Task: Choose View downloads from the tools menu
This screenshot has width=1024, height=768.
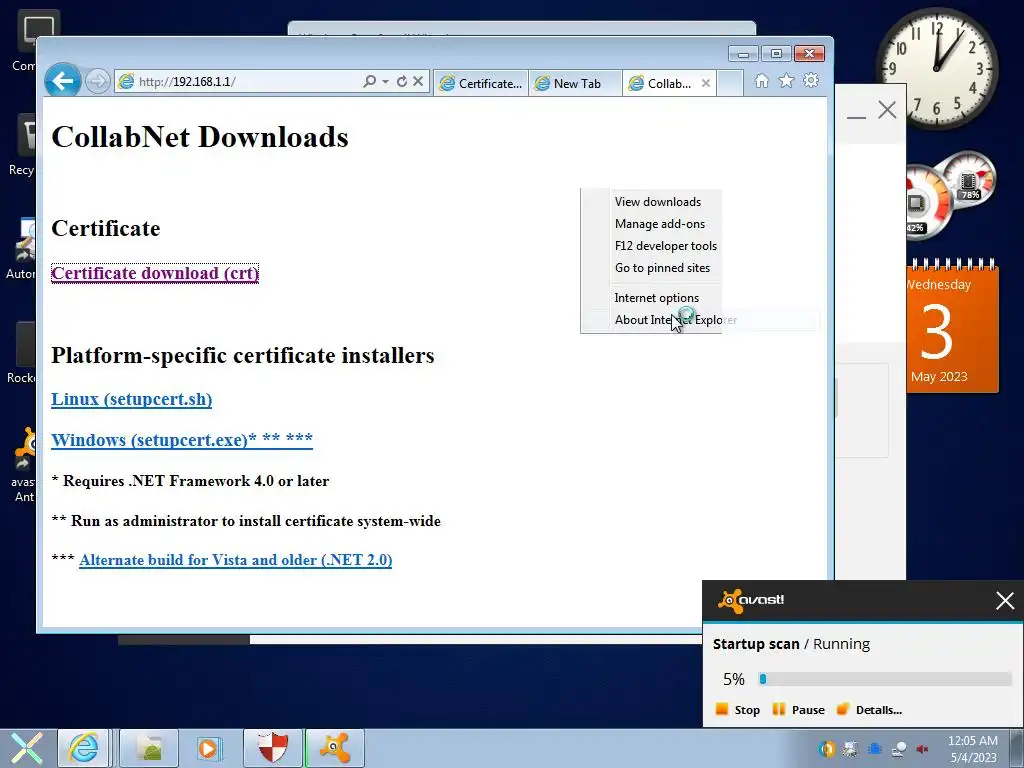Action: point(658,202)
